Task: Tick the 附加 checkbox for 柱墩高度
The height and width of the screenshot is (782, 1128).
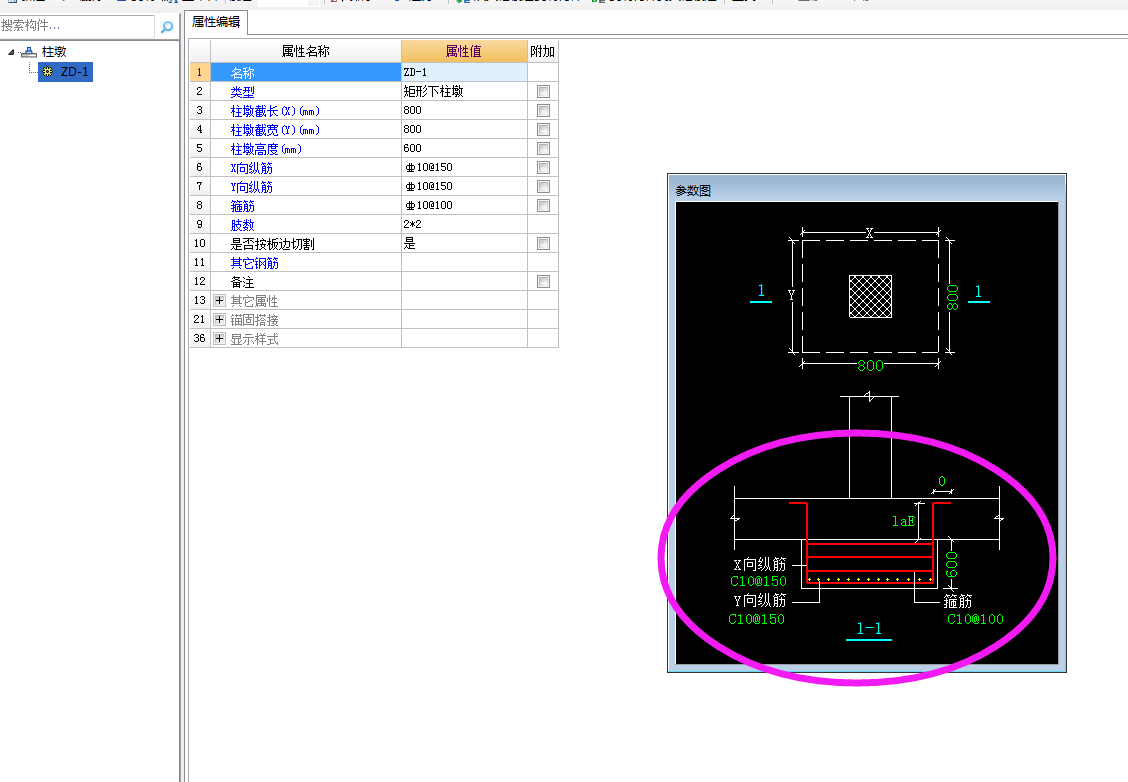Action: click(x=543, y=148)
